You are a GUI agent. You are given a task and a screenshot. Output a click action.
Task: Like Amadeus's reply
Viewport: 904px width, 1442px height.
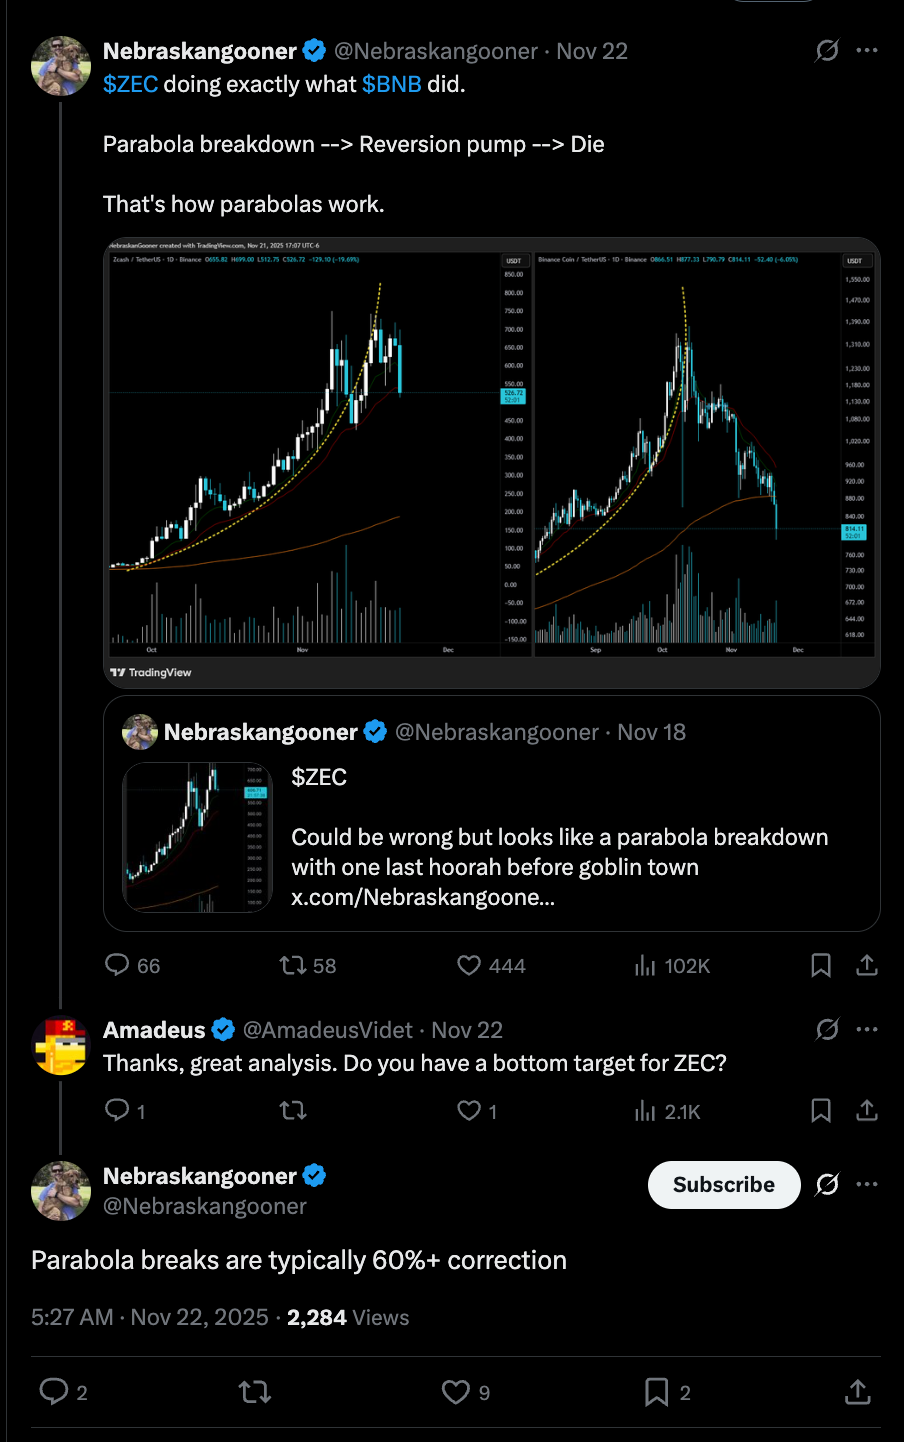point(469,1111)
